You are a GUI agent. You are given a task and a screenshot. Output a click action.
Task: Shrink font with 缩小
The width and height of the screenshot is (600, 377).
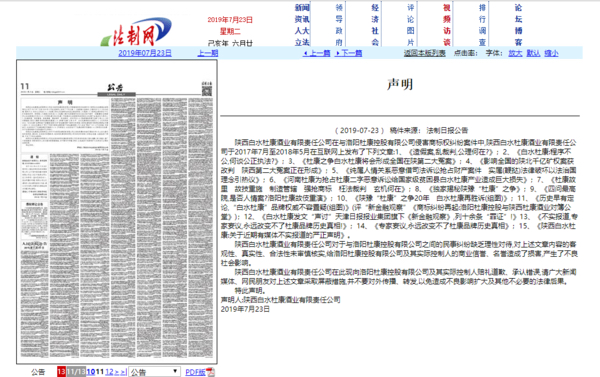click(x=551, y=53)
